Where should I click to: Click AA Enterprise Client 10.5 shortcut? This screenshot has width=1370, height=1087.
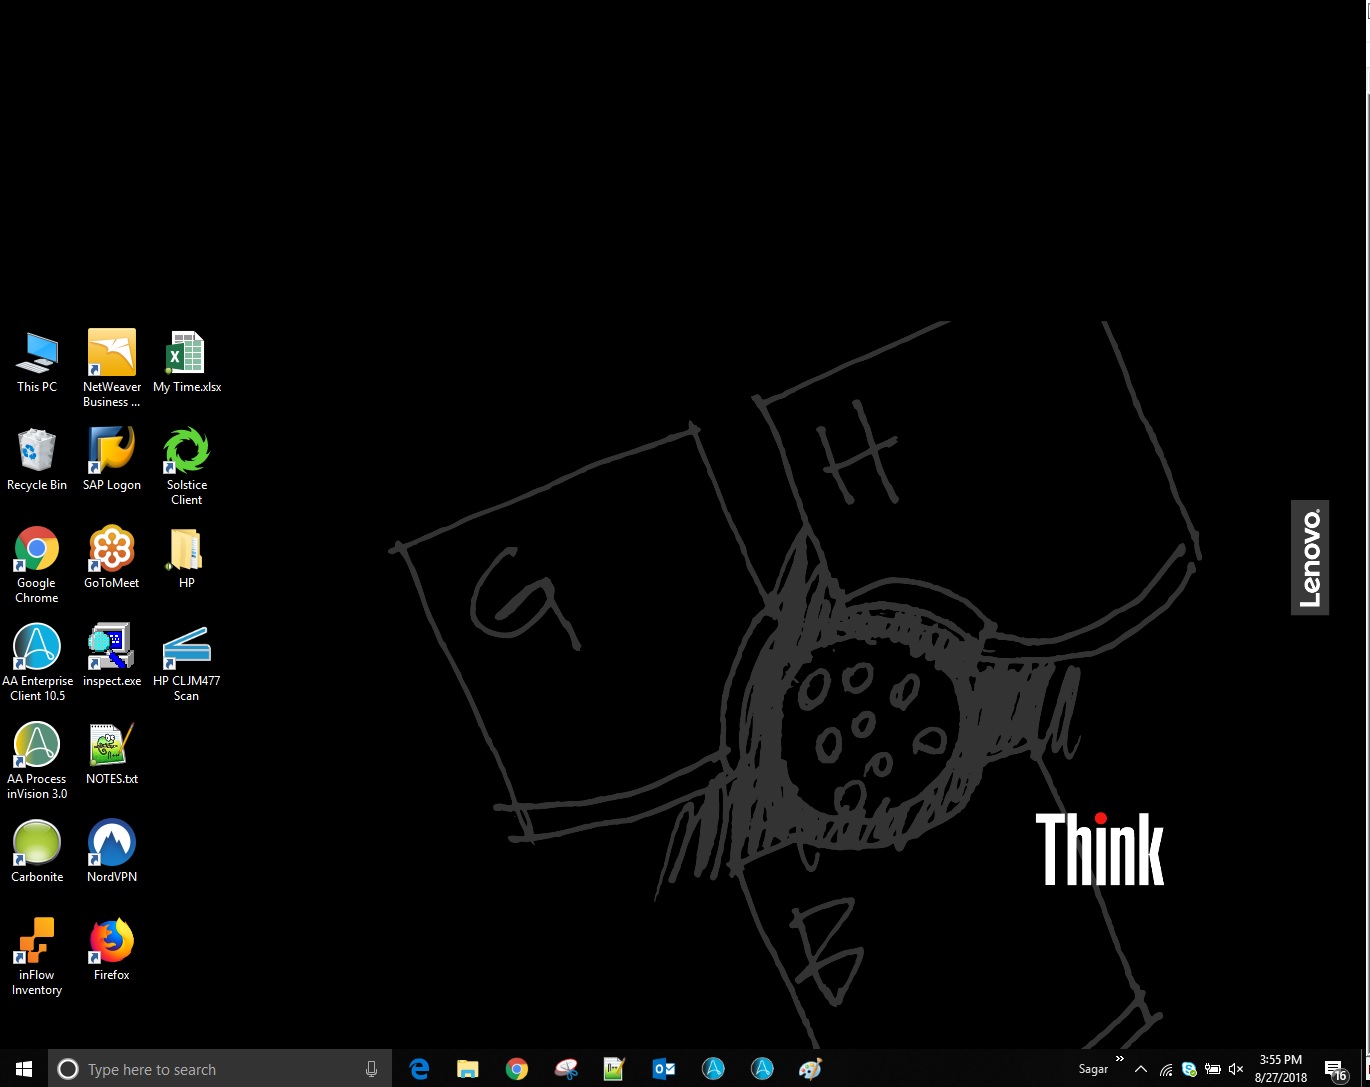tap(37, 663)
